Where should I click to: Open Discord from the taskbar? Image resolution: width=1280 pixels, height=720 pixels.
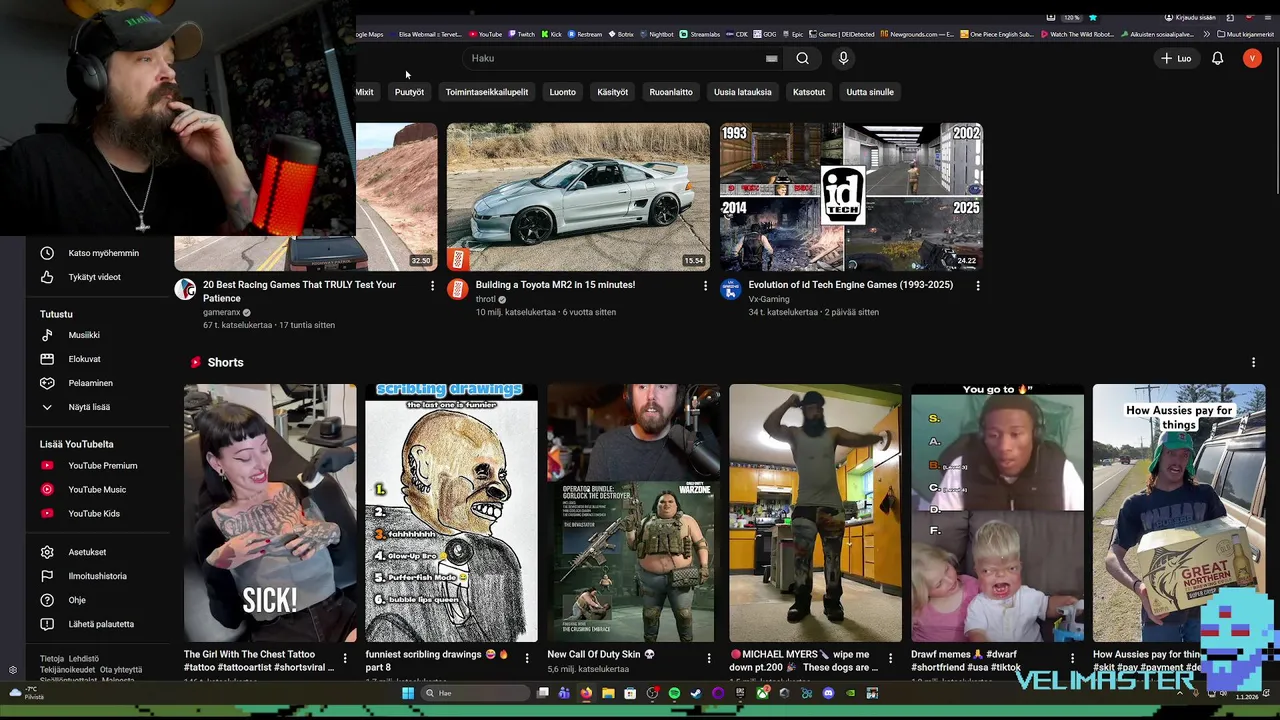click(828, 693)
